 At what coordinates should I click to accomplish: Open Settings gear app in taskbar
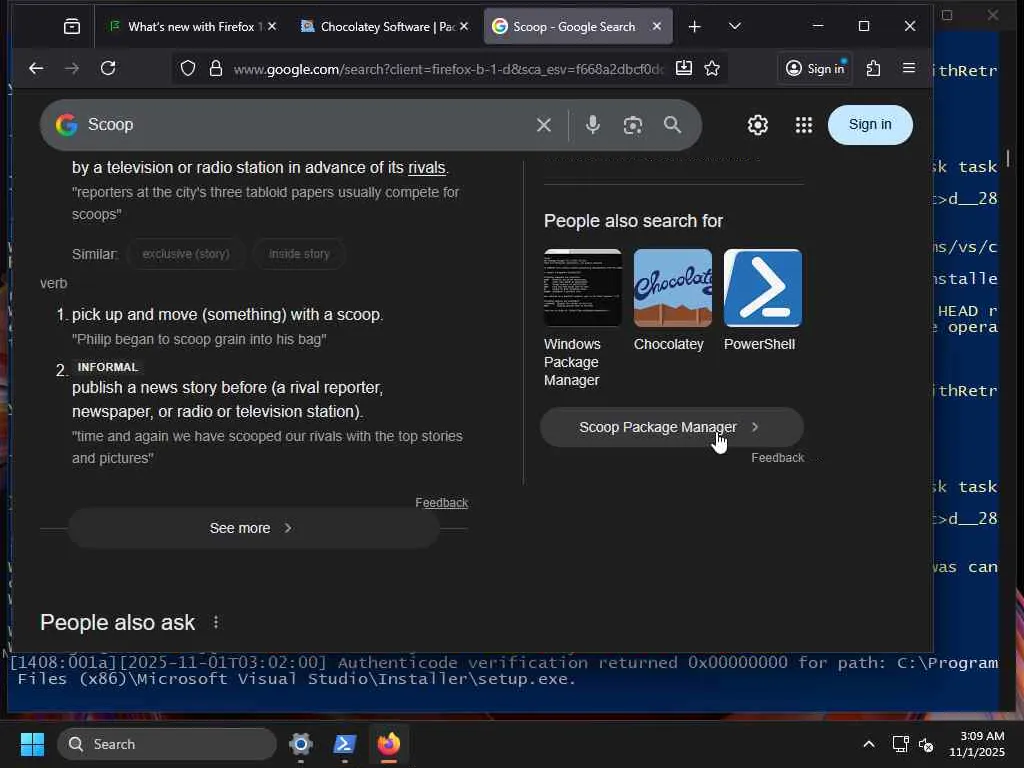[x=301, y=744]
